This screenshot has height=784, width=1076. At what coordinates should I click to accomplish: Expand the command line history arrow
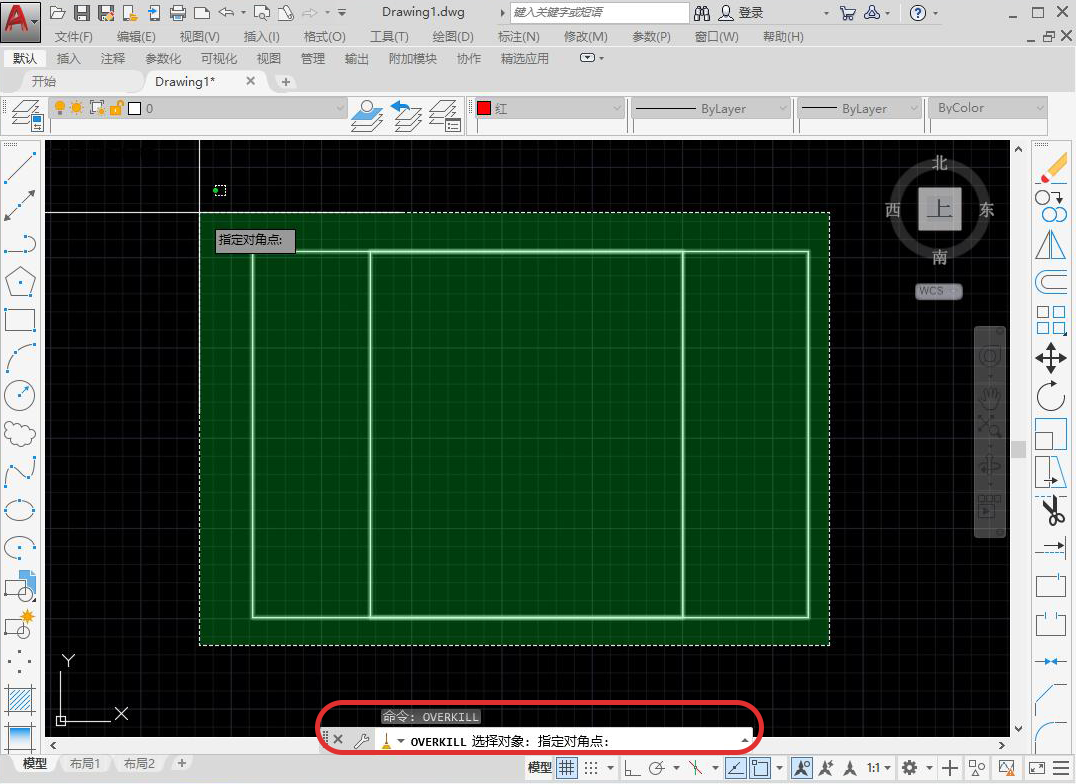(745, 741)
